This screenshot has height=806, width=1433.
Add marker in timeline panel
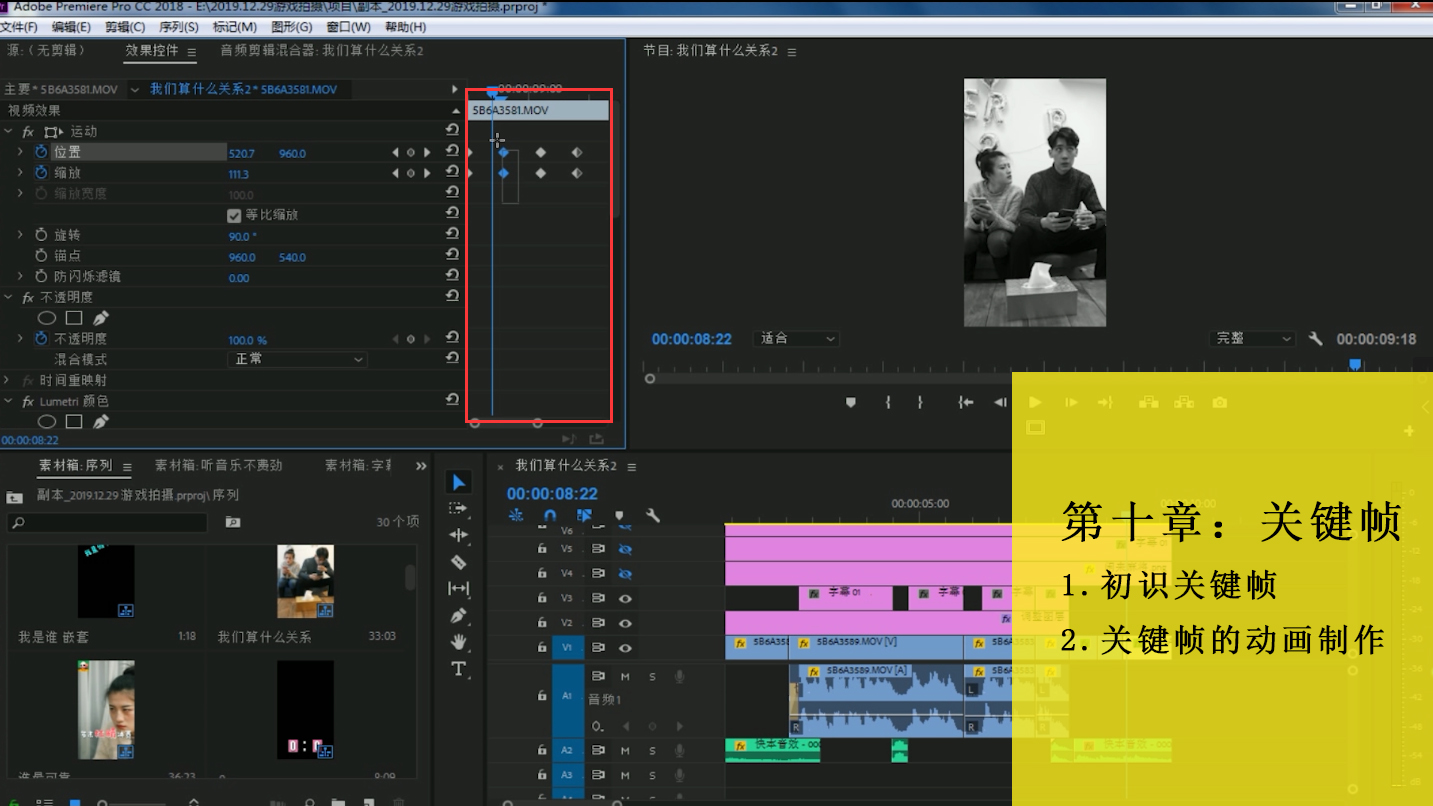click(x=619, y=516)
